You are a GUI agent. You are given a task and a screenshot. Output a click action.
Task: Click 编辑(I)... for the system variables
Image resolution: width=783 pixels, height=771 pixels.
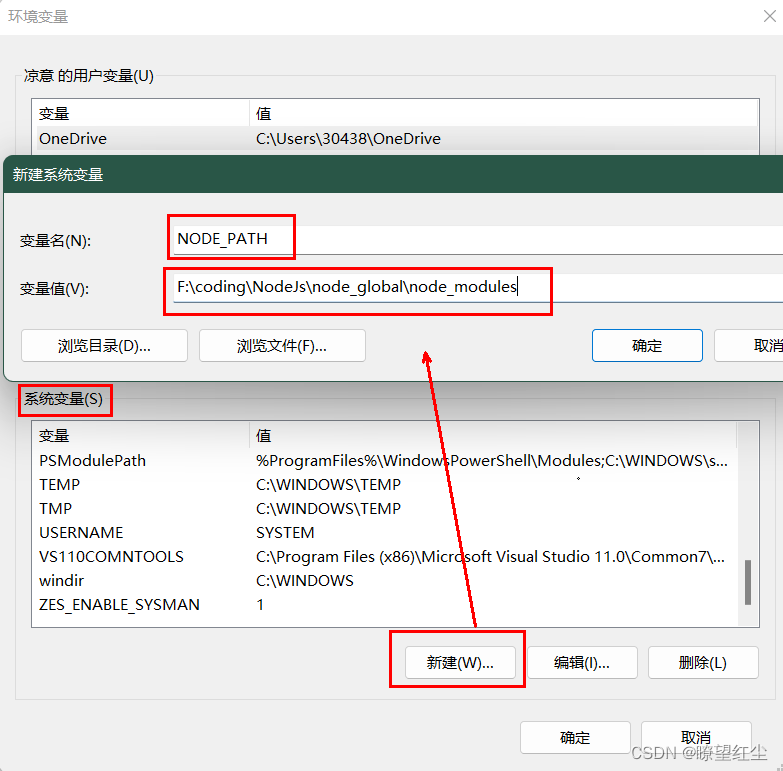point(582,663)
